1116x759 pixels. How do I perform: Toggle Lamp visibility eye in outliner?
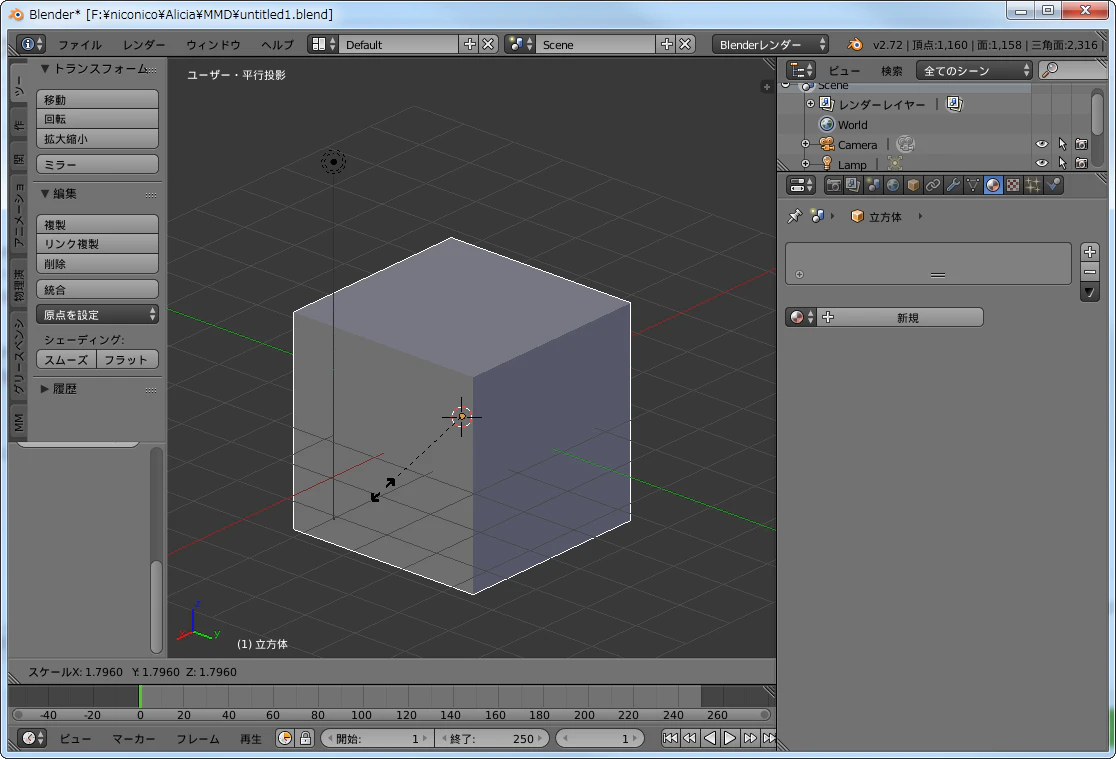click(1041, 163)
